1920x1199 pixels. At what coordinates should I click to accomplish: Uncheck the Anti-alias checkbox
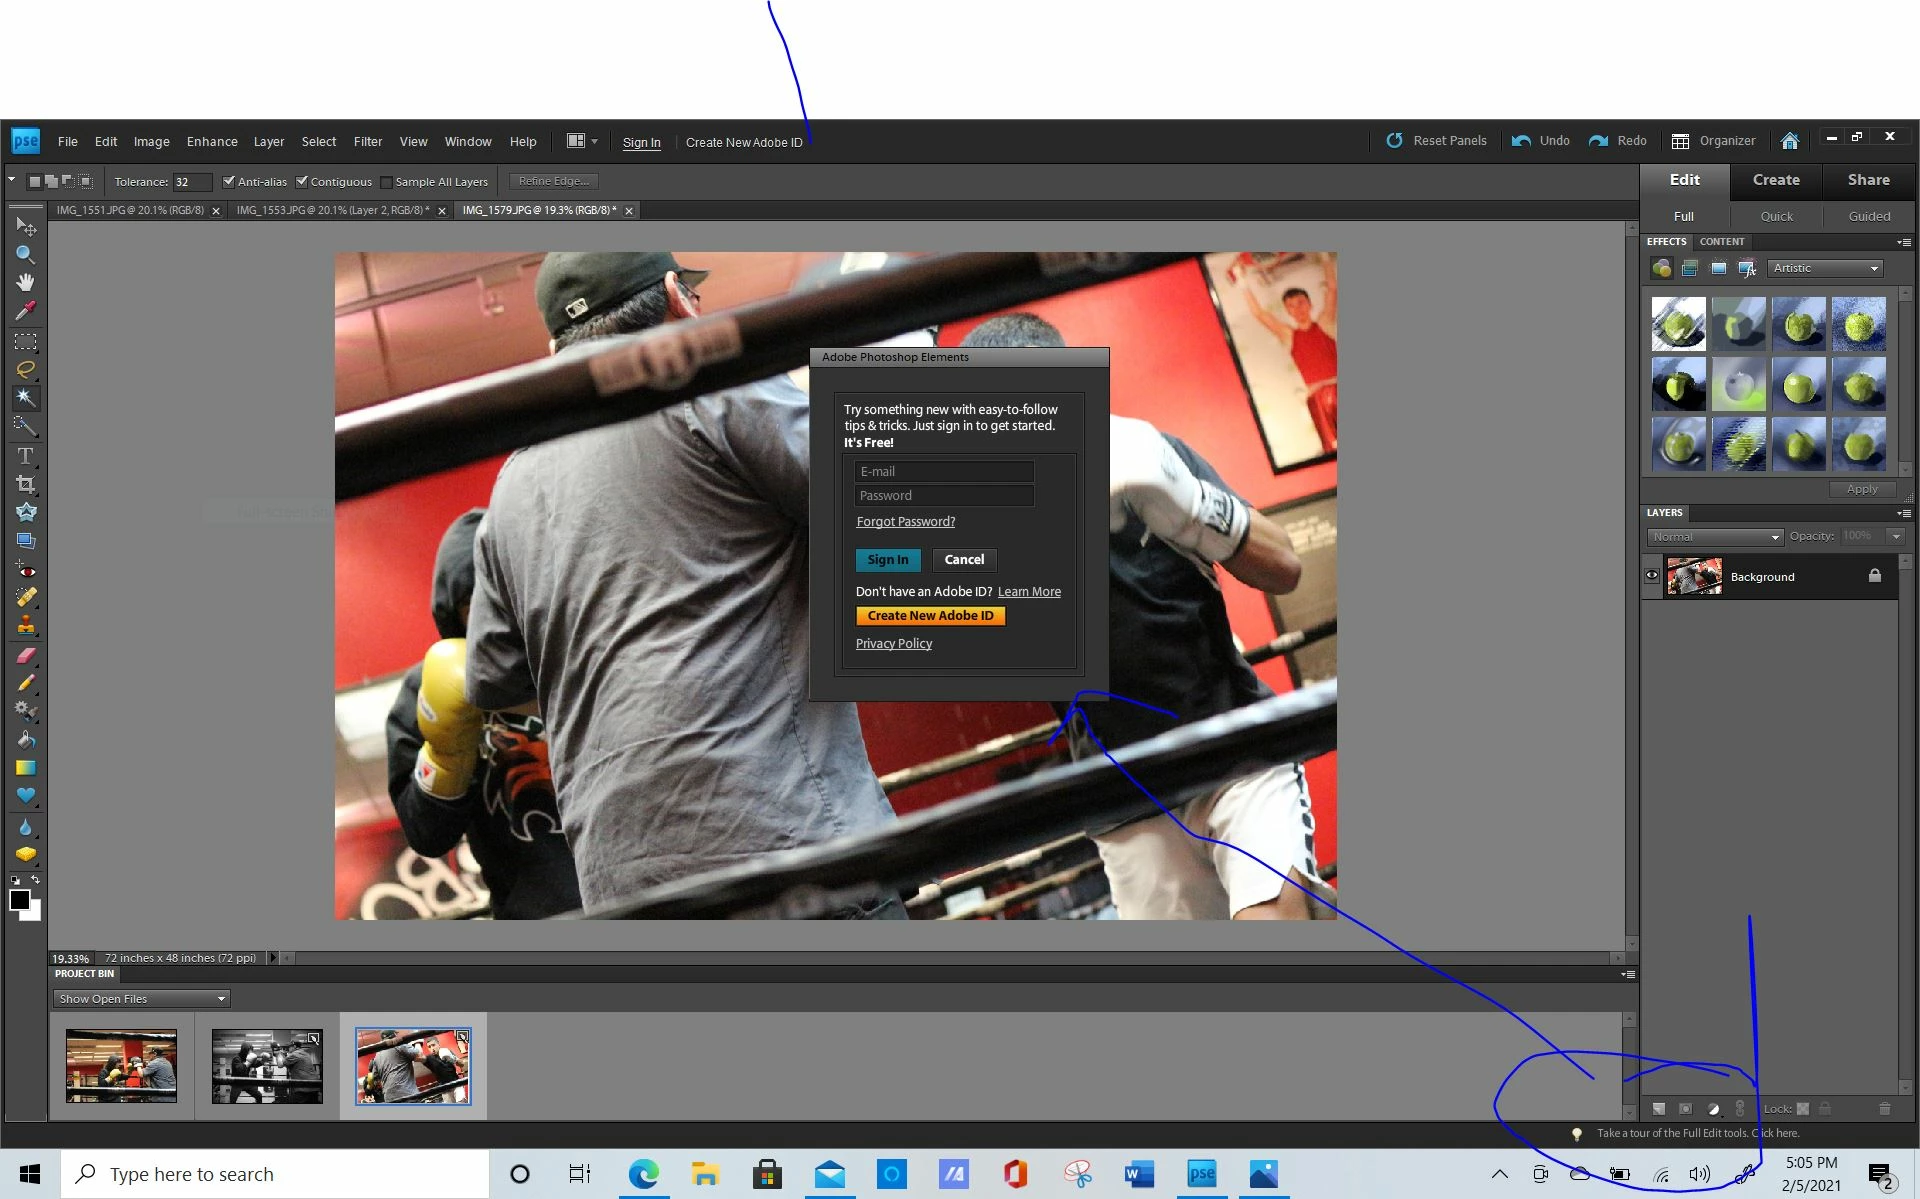[229, 182]
